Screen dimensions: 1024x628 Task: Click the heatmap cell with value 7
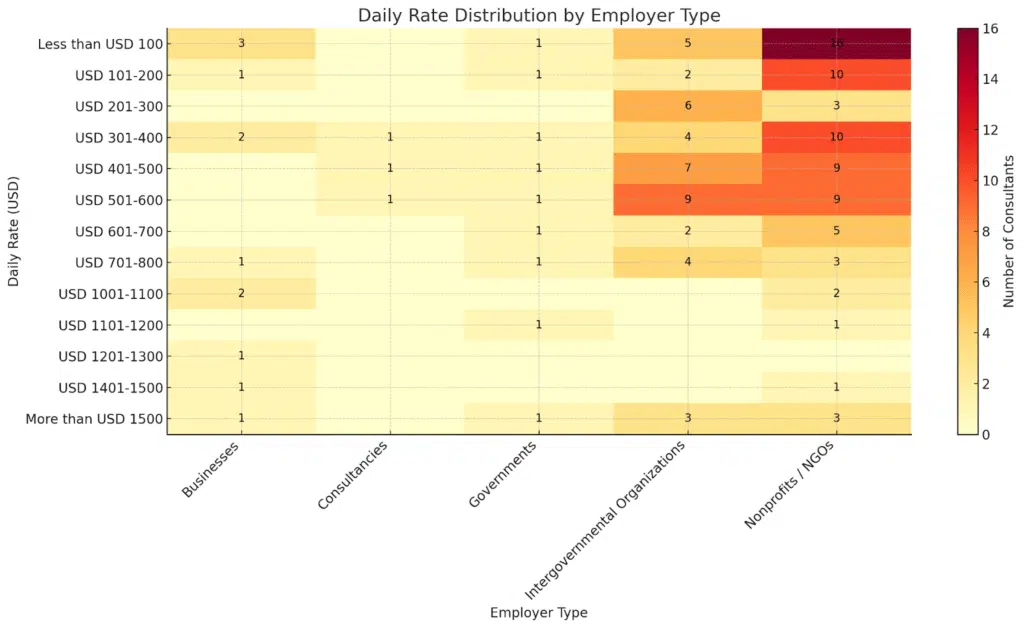688,168
